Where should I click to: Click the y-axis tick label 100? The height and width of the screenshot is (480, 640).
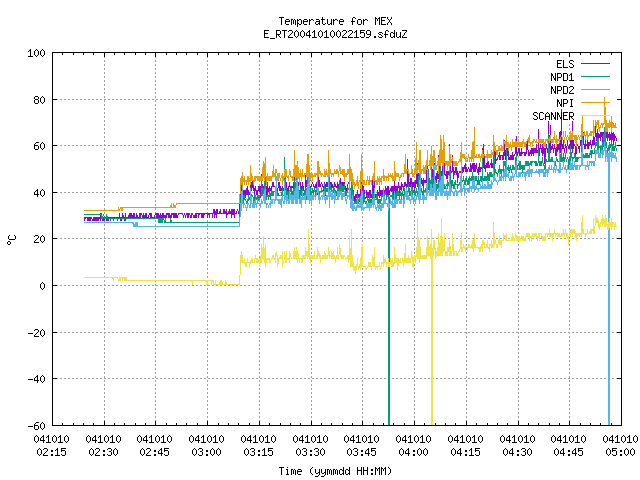pos(36,53)
